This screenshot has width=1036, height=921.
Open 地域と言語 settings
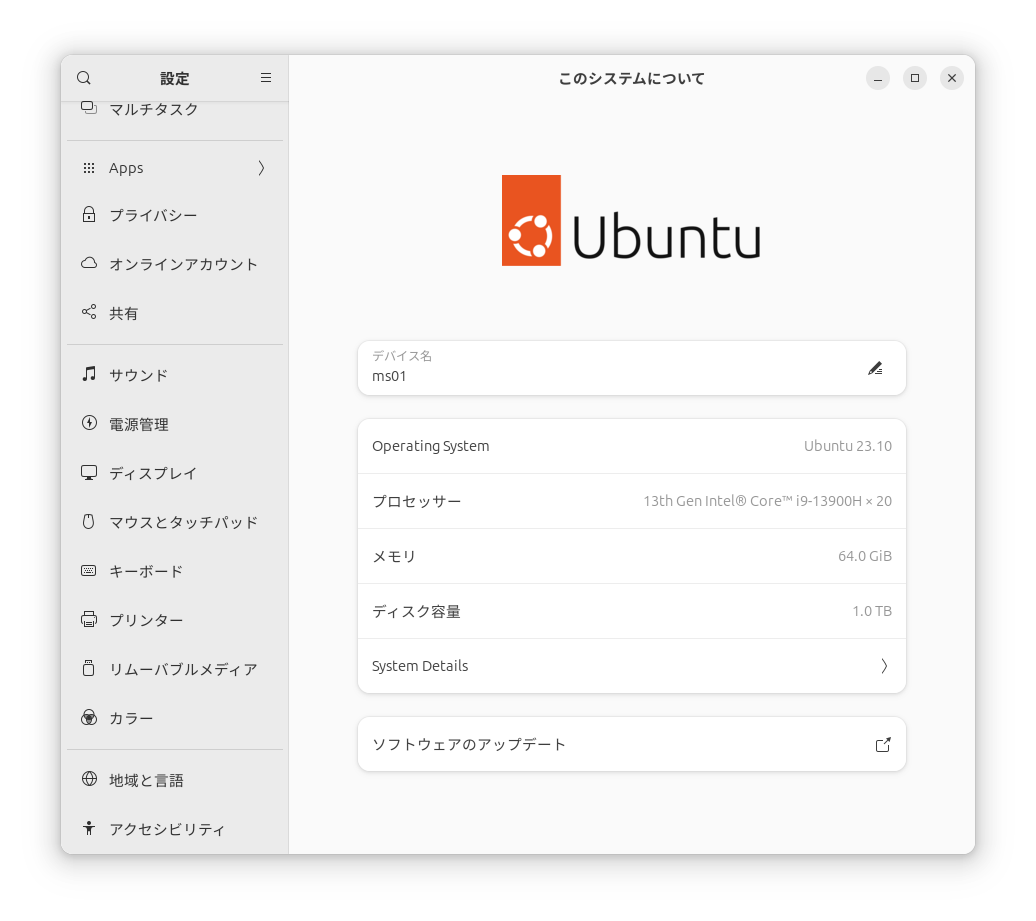tap(175, 780)
